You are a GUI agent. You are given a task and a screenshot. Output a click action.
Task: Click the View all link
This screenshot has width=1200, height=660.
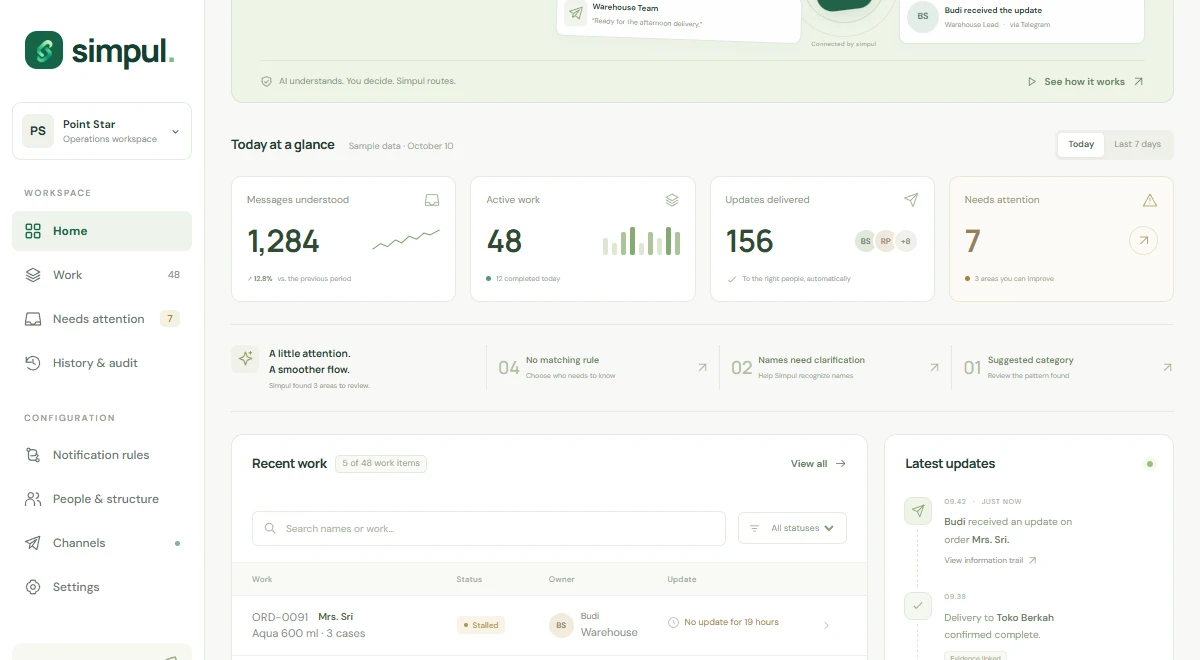tap(818, 464)
